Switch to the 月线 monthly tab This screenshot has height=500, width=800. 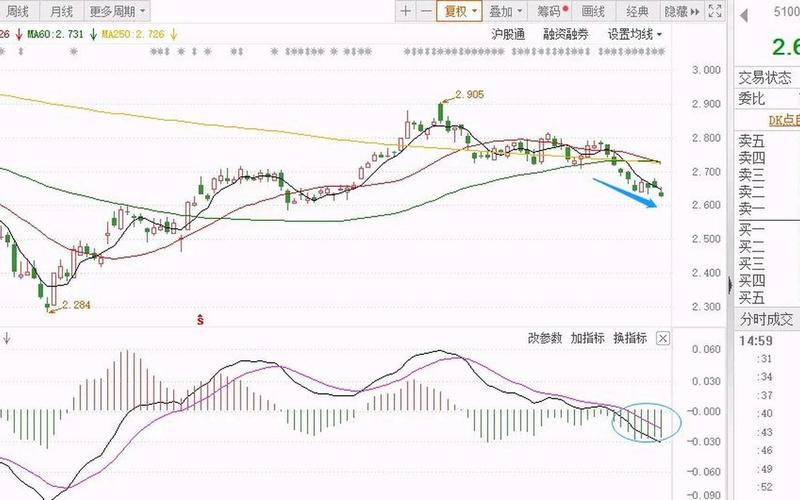coord(61,11)
